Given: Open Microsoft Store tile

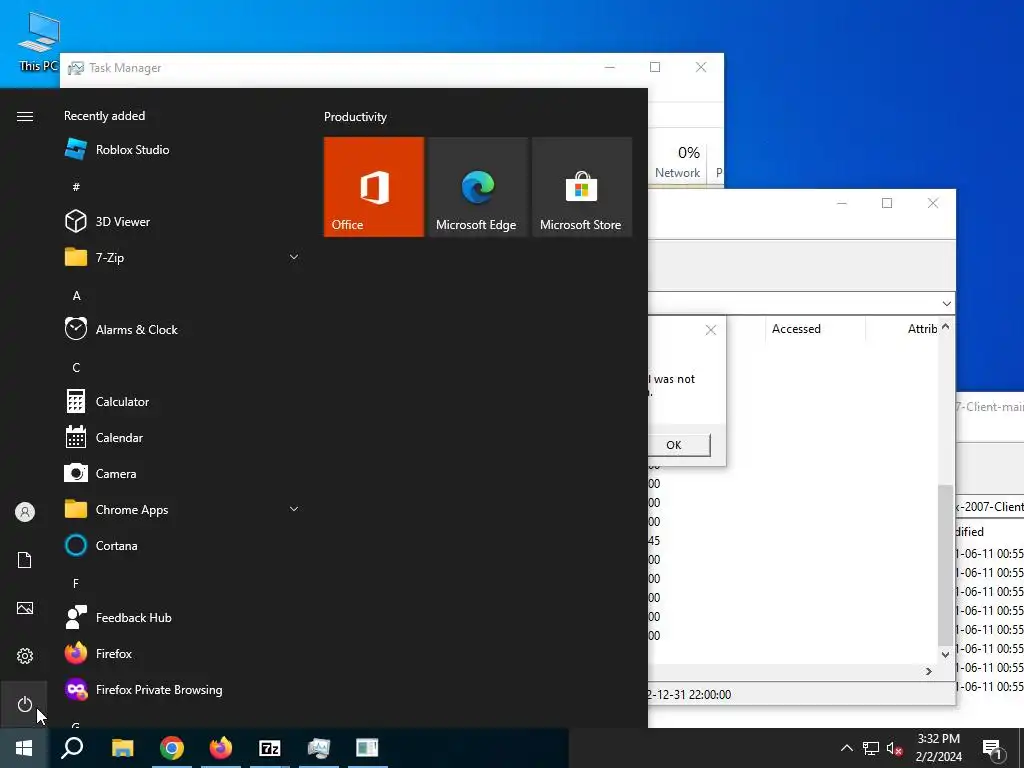Looking at the screenshot, I should tap(581, 187).
